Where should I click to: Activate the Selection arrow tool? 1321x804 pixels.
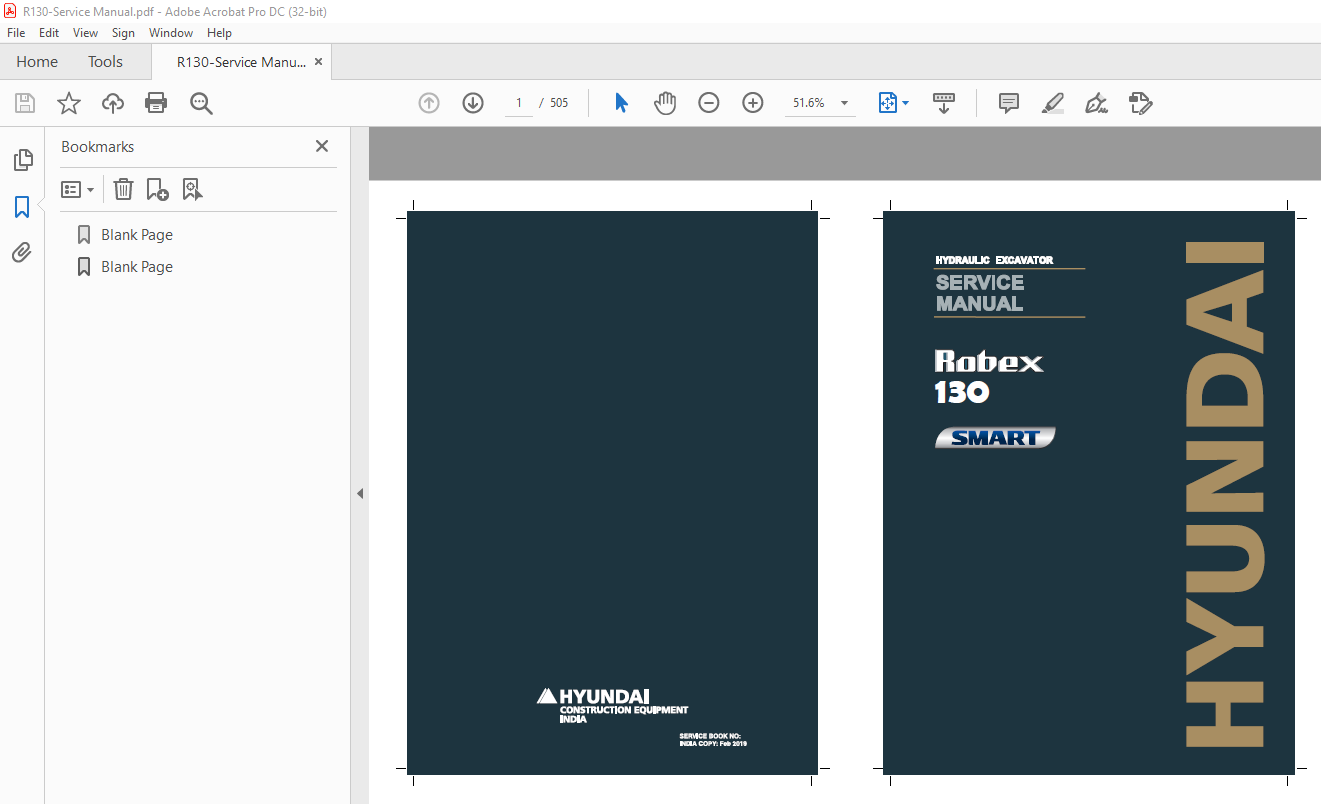(x=621, y=103)
